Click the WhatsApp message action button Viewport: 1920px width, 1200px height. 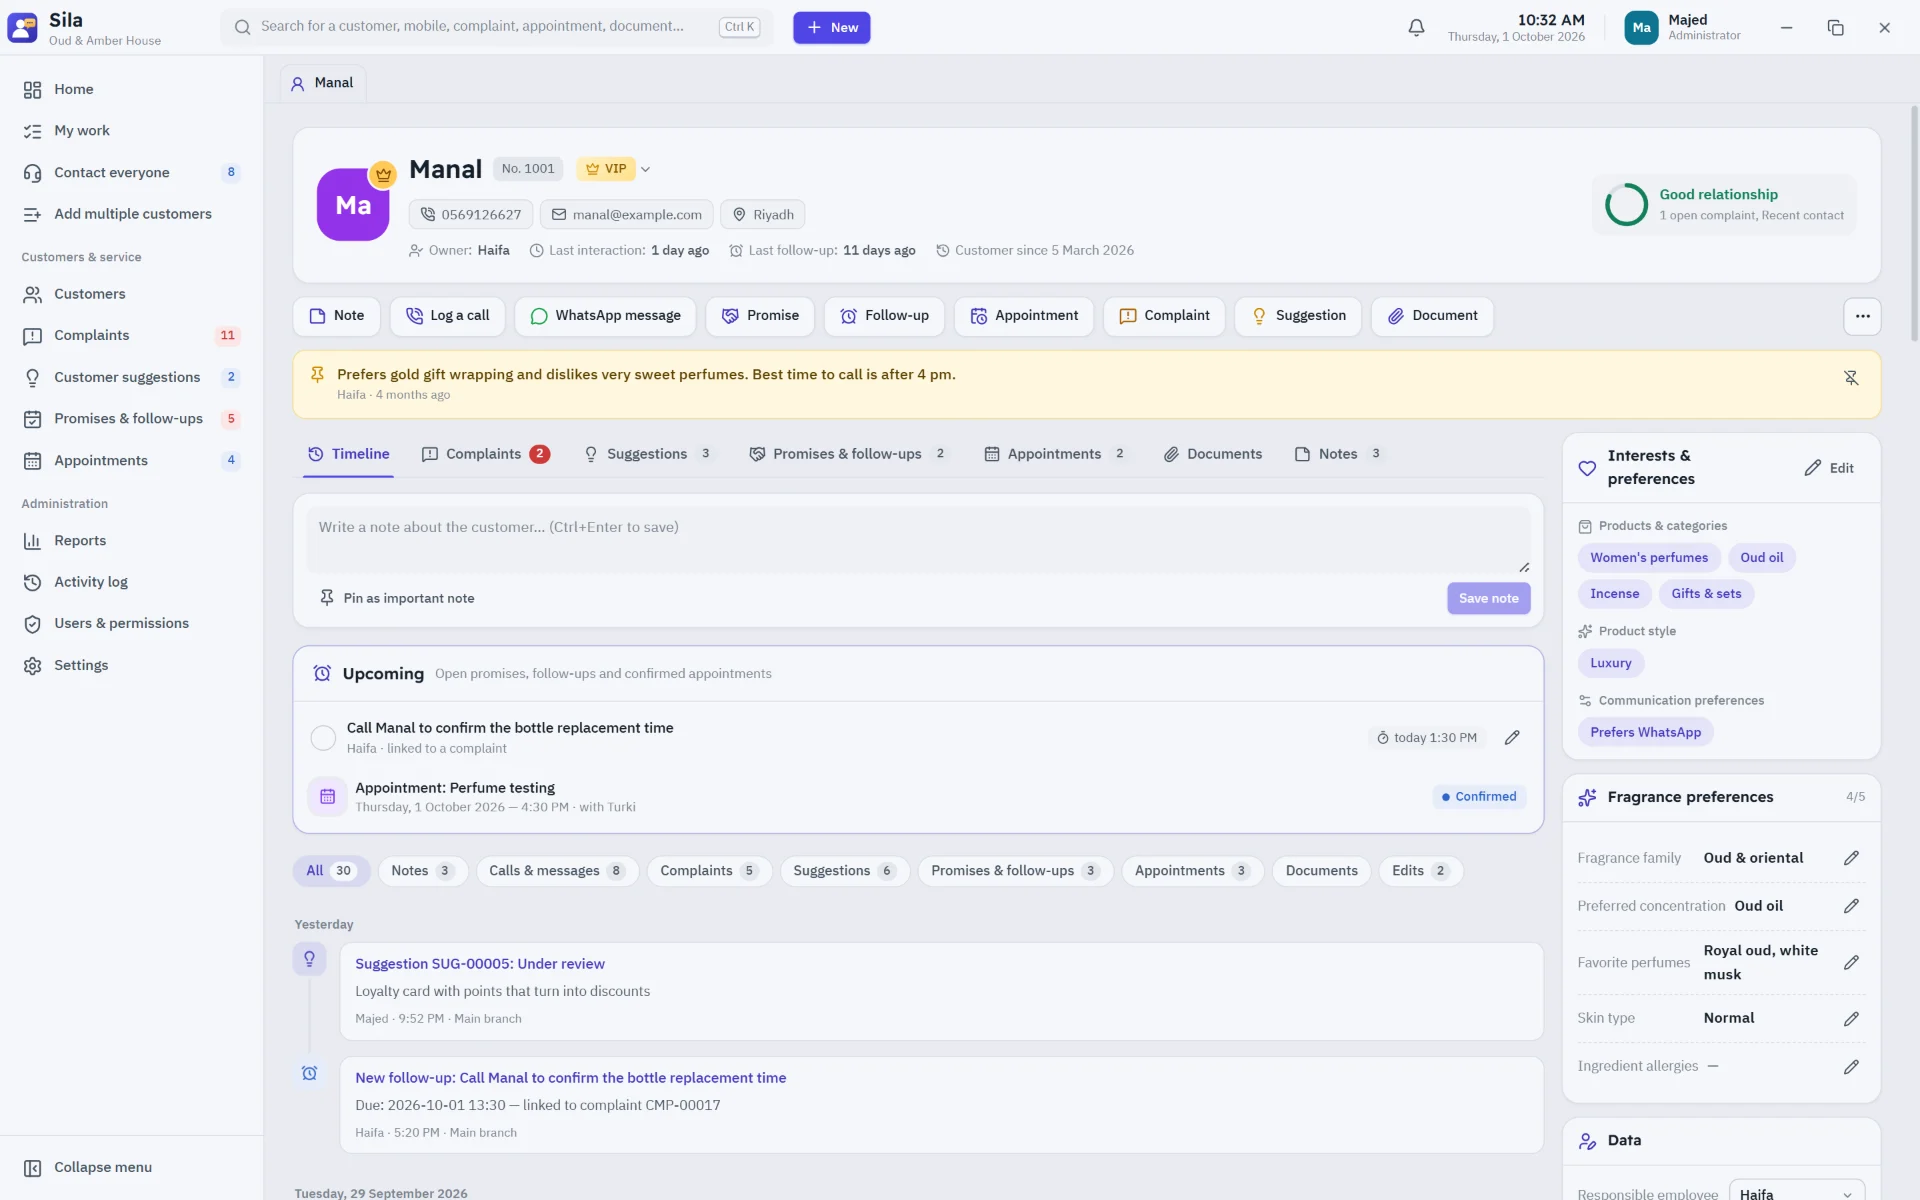pyautogui.click(x=606, y=316)
